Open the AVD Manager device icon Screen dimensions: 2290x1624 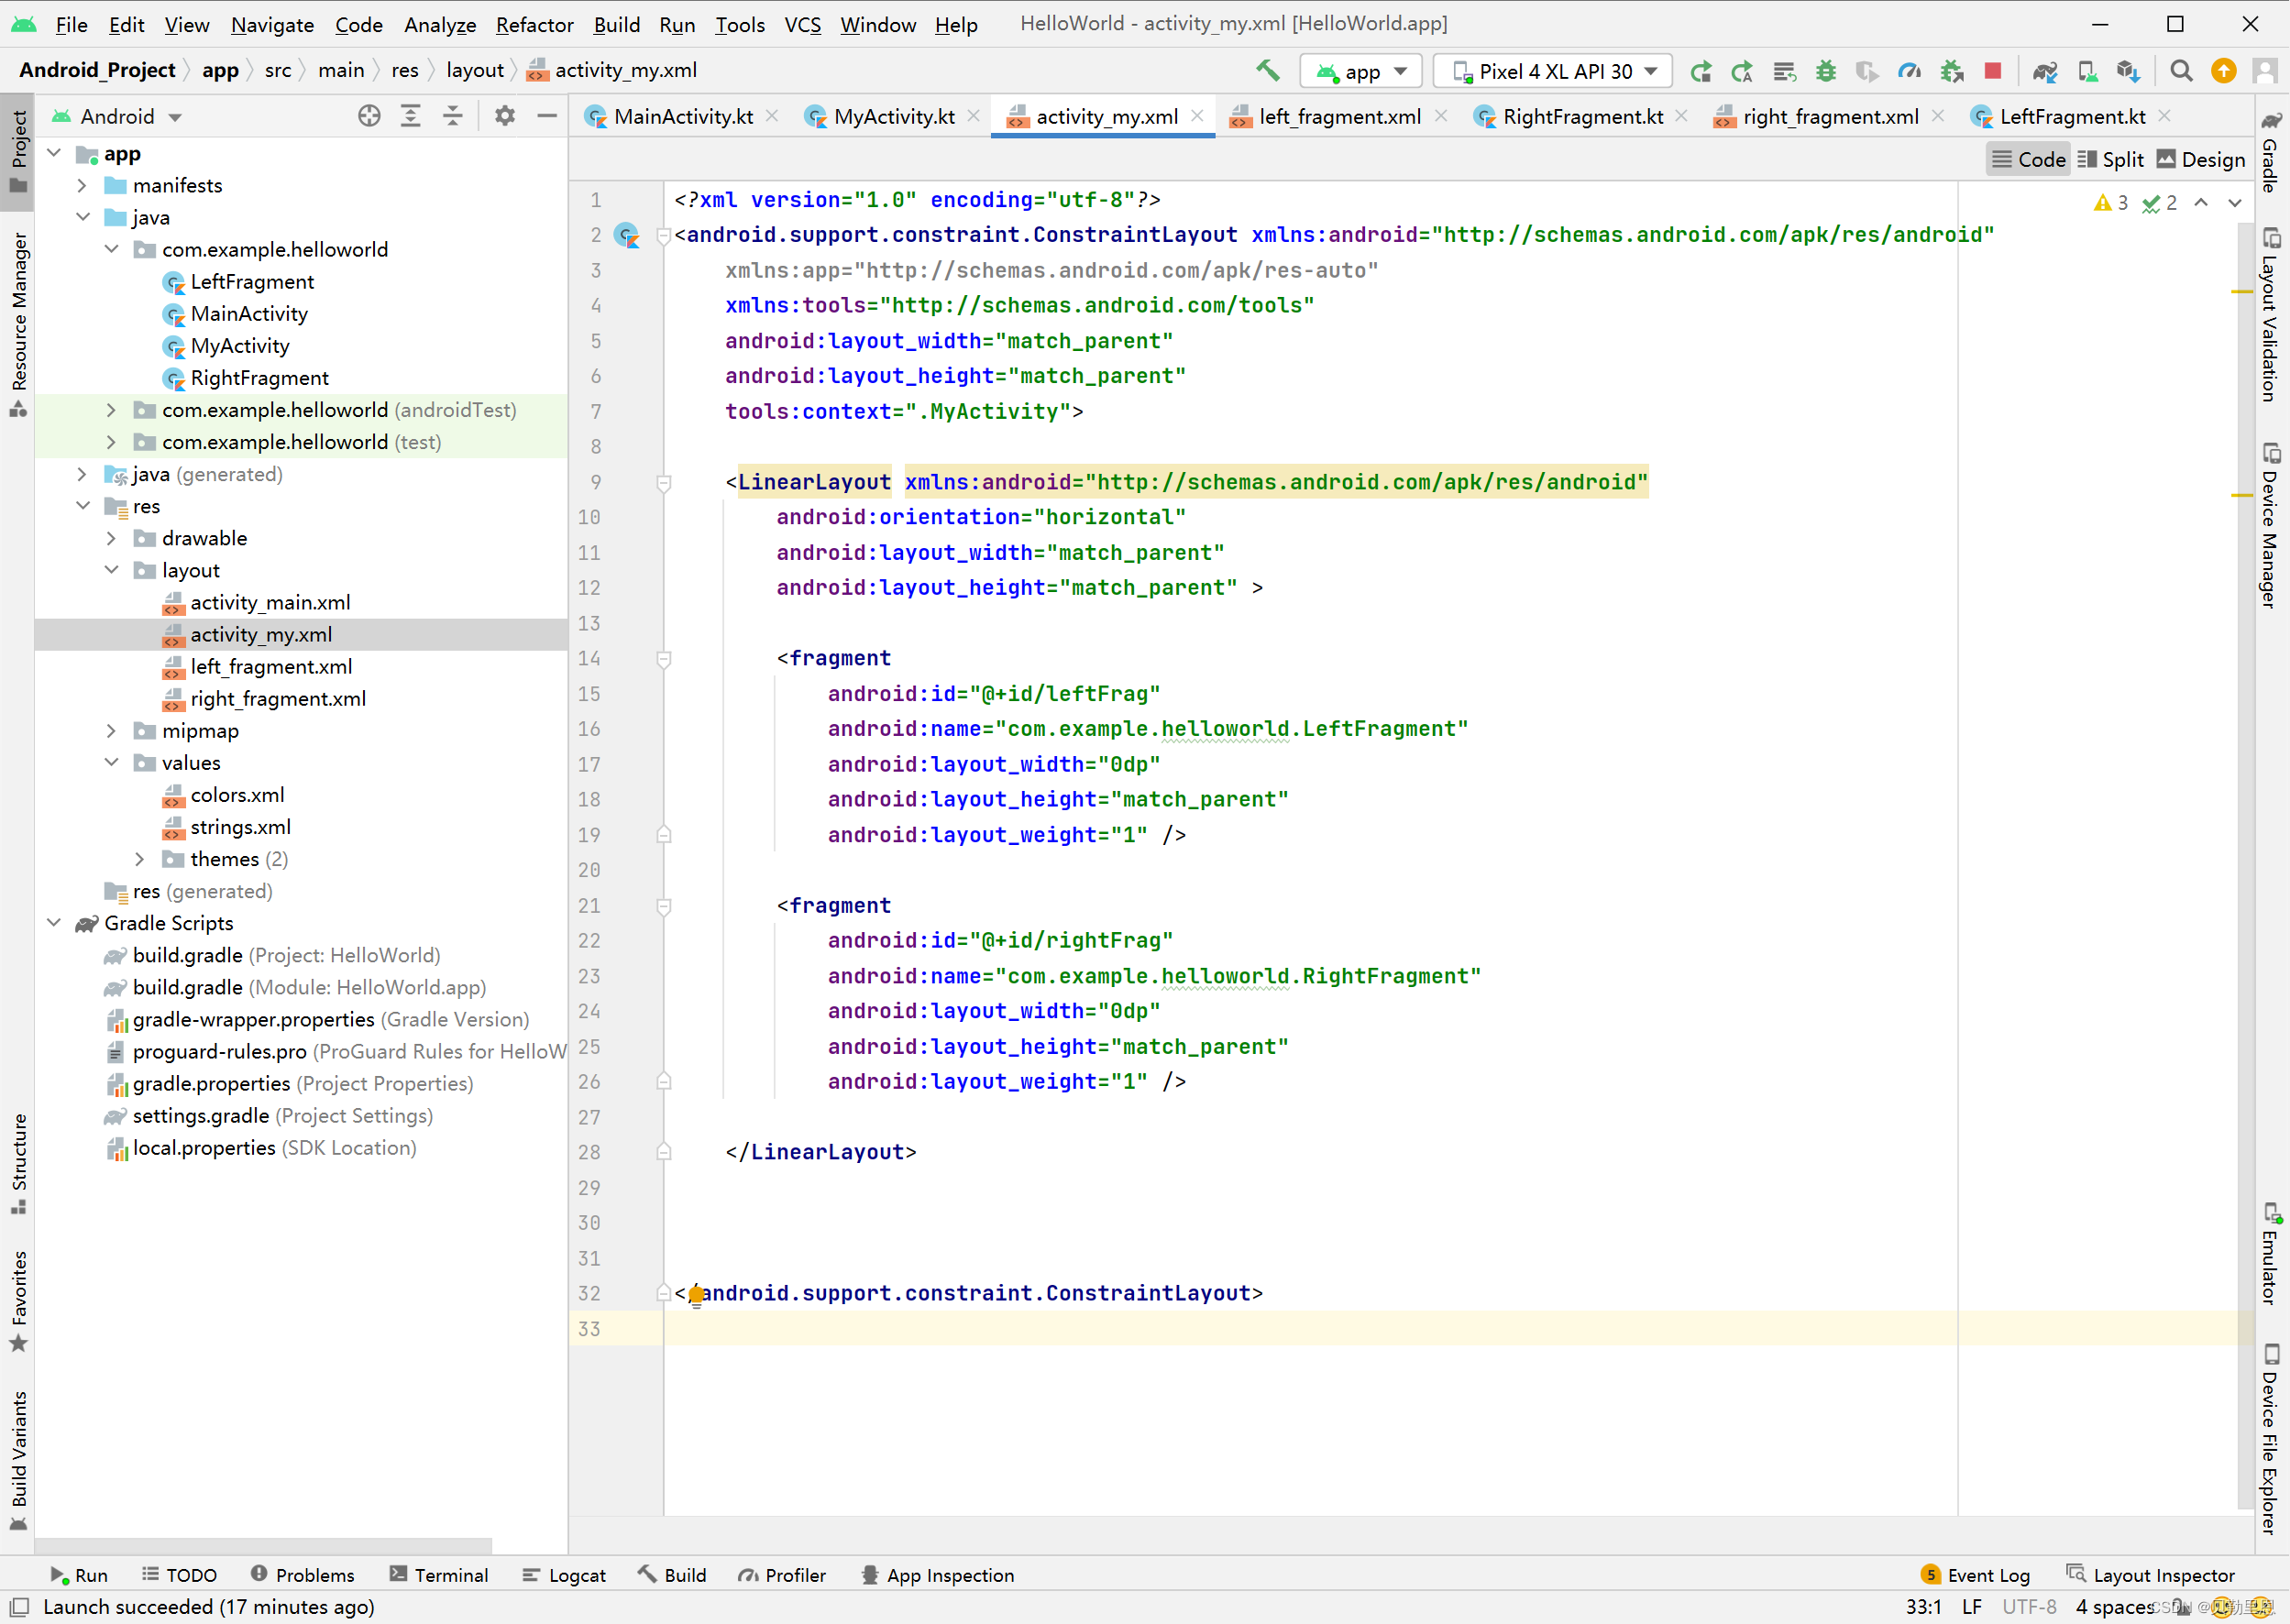coord(2087,71)
